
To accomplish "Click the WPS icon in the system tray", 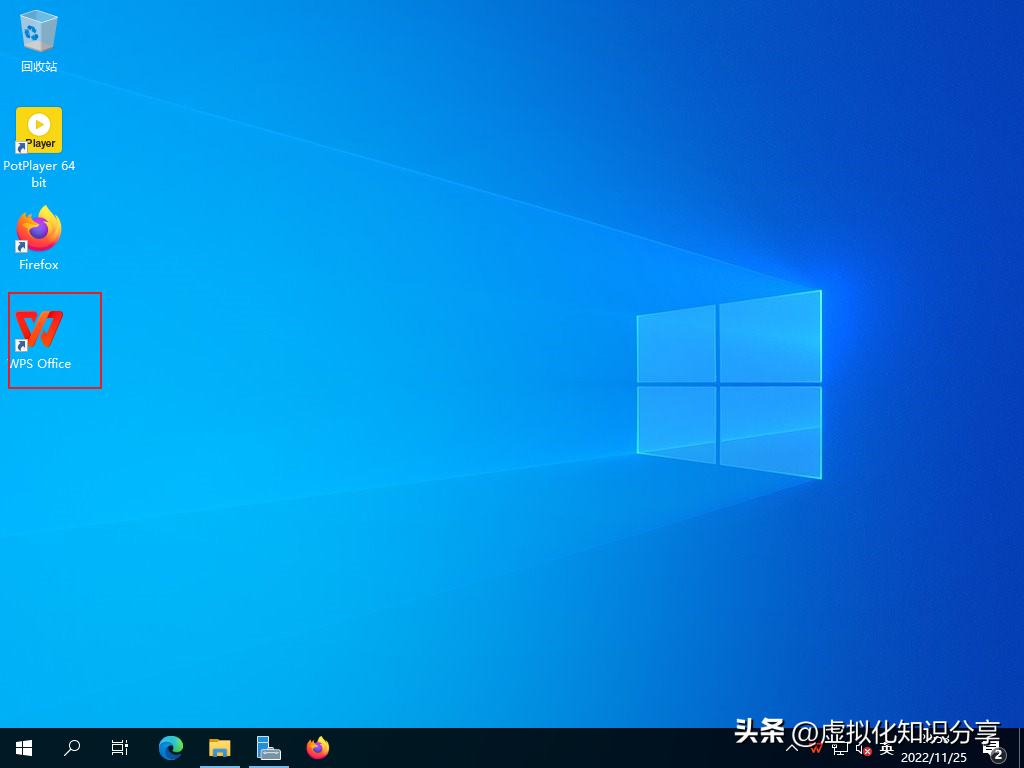I will [815, 749].
